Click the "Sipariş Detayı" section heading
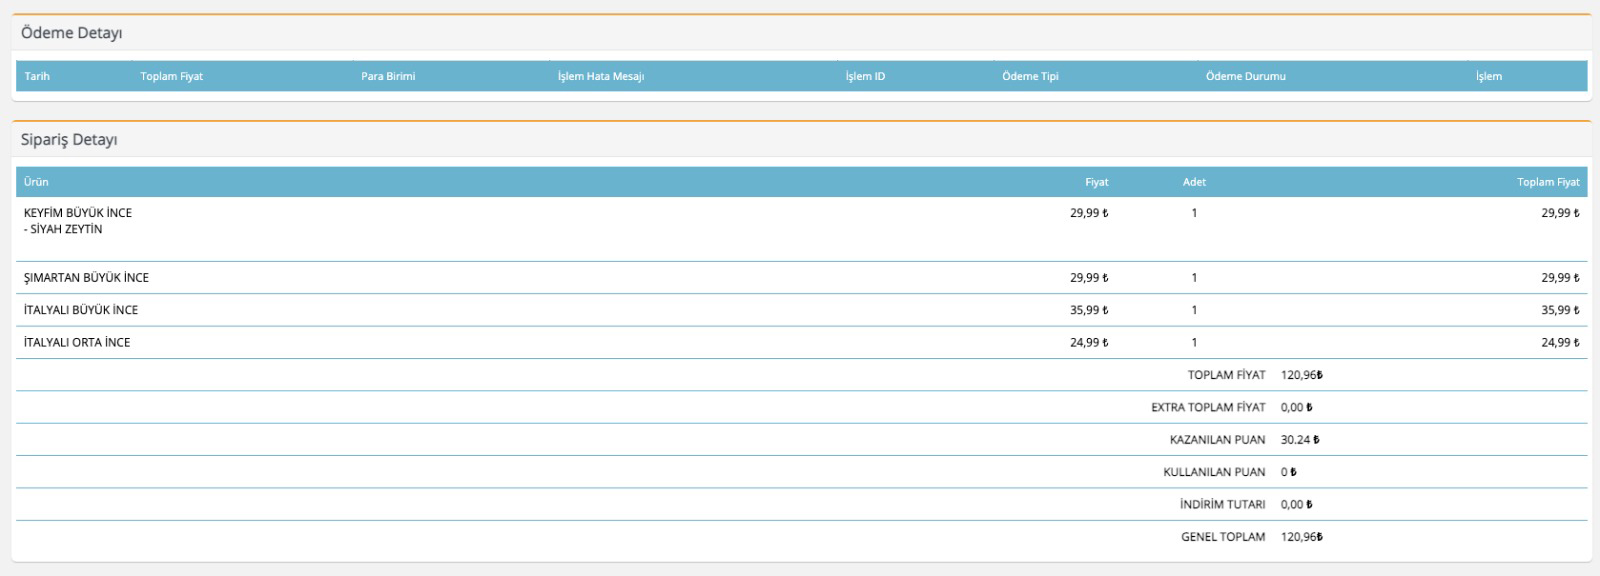Viewport: 1600px width, 576px height. pos(69,140)
